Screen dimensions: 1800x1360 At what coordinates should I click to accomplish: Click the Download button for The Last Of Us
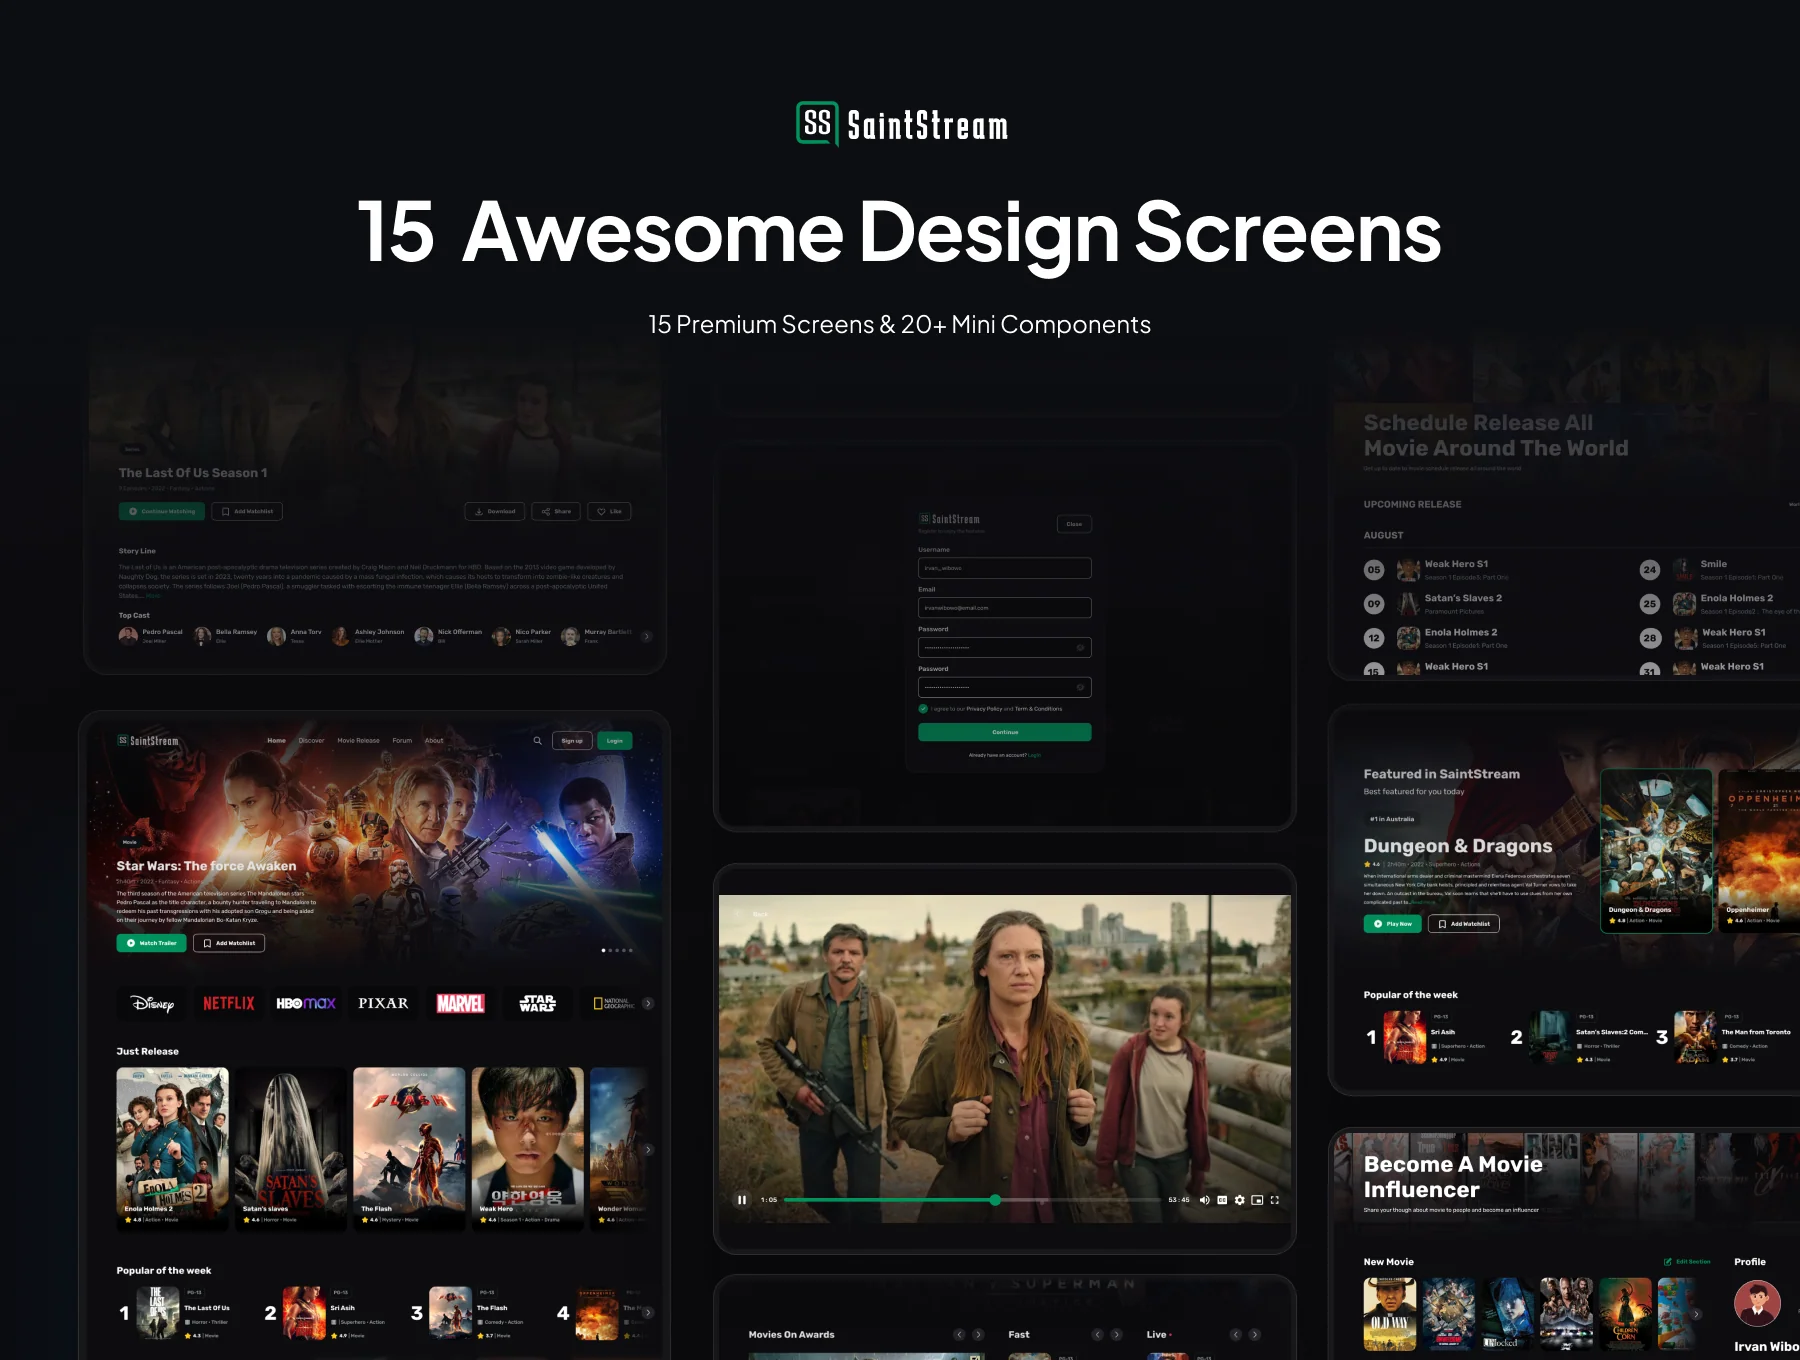(495, 511)
